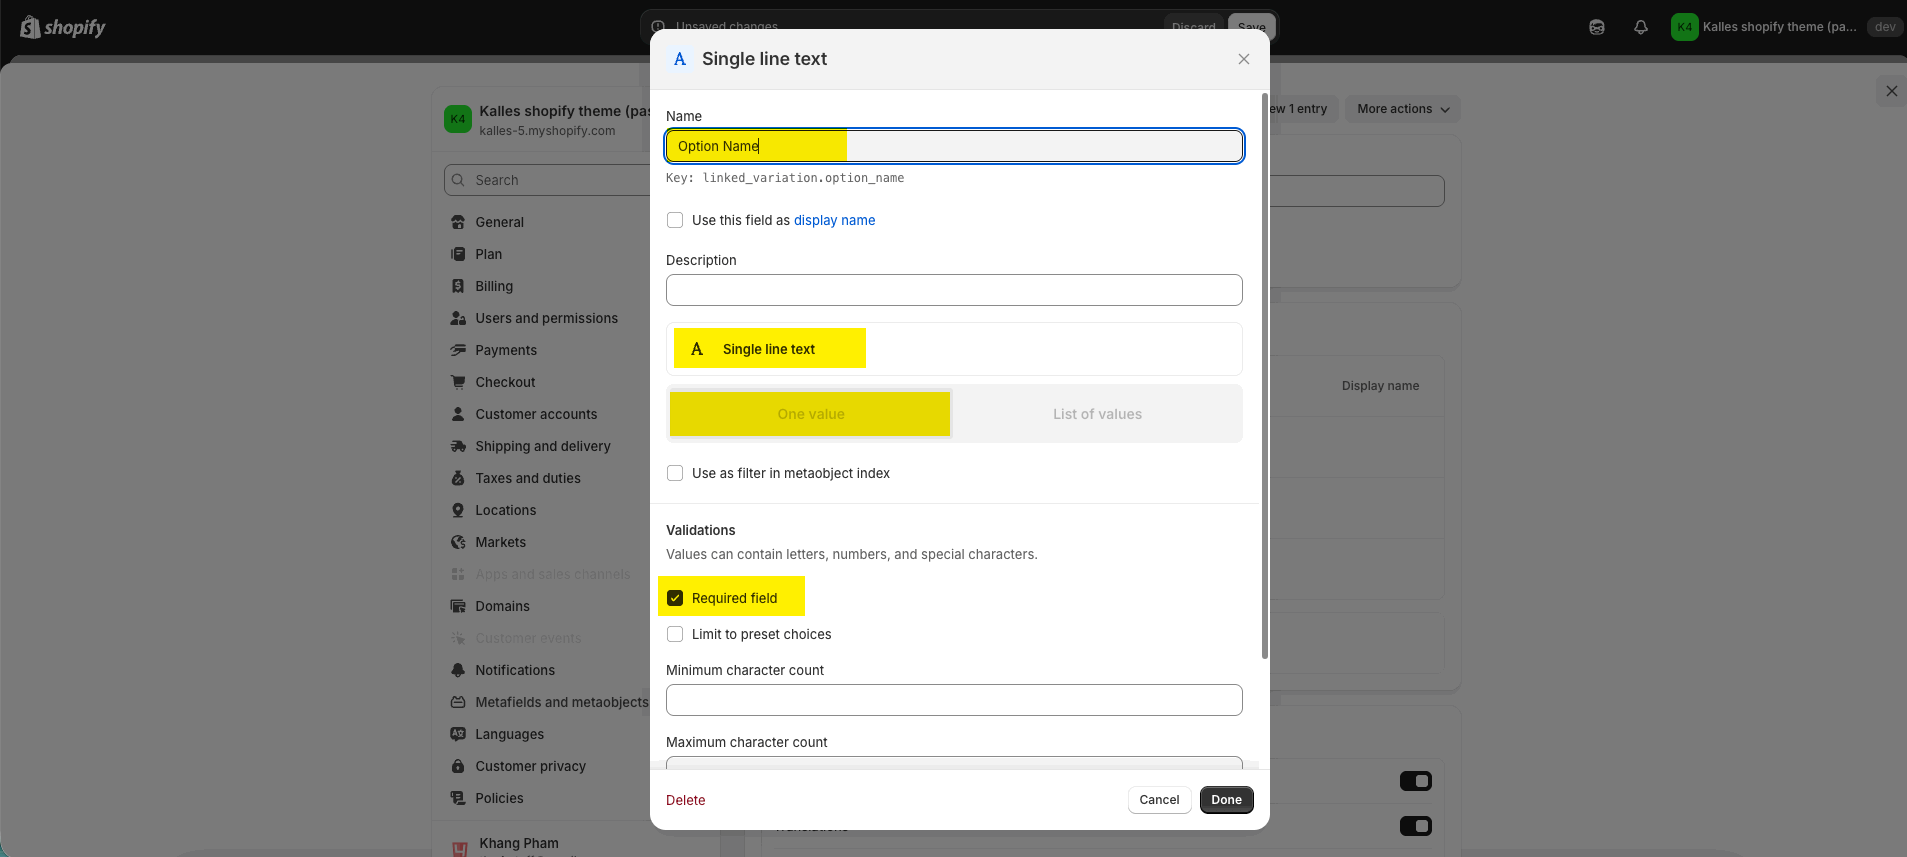Viewport: 1907px width, 857px height.
Task: Open the notifications bell icon
Action: 1640,27
